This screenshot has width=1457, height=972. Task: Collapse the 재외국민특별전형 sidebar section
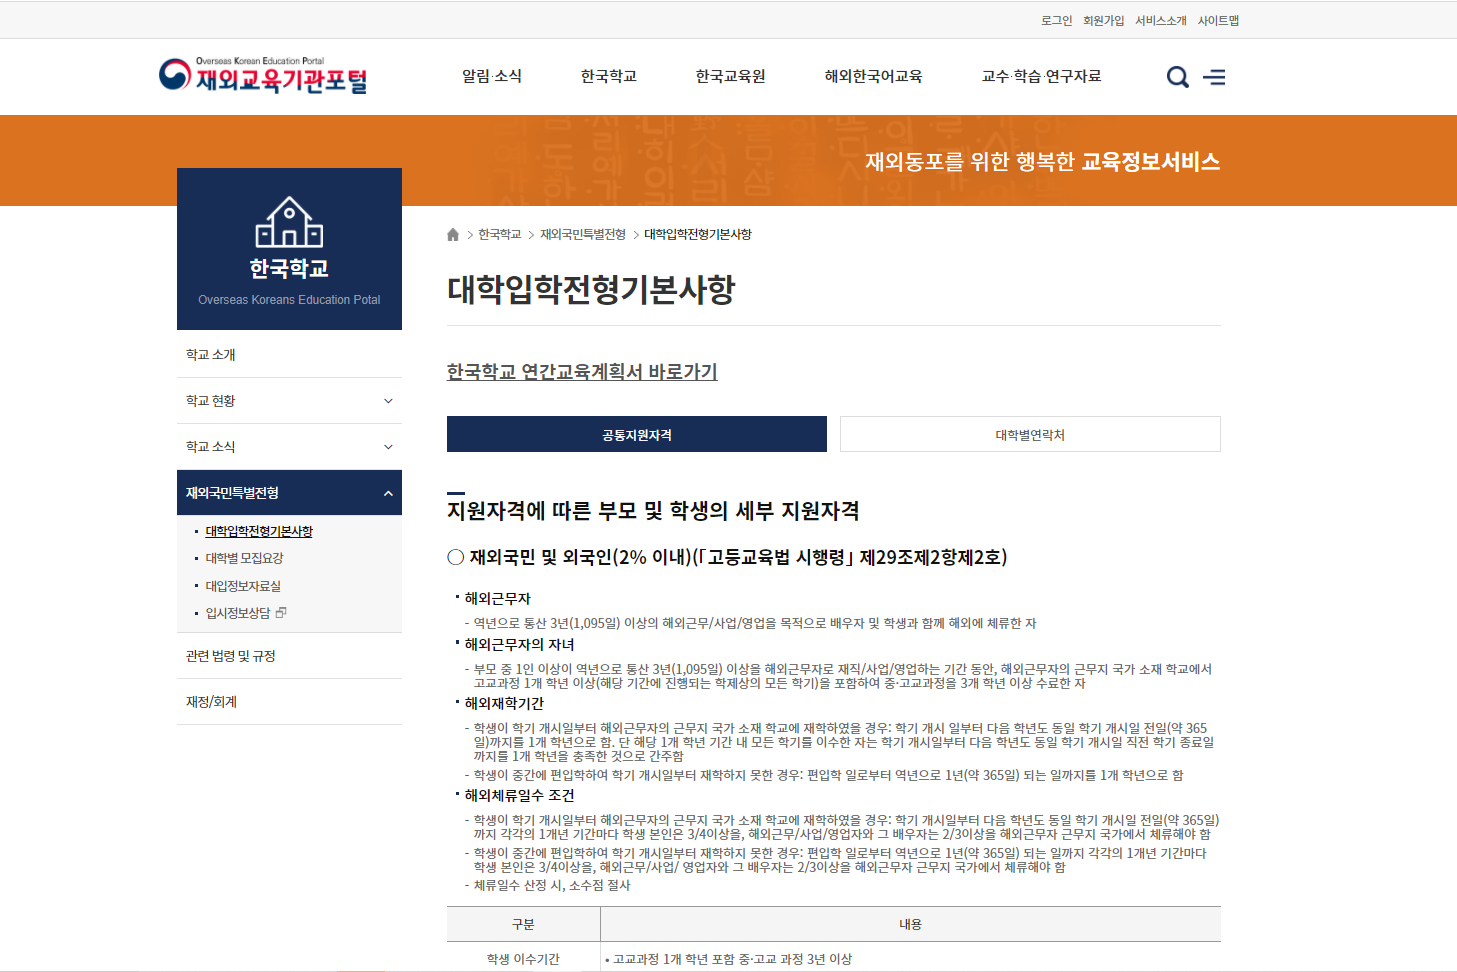[289, 493]
